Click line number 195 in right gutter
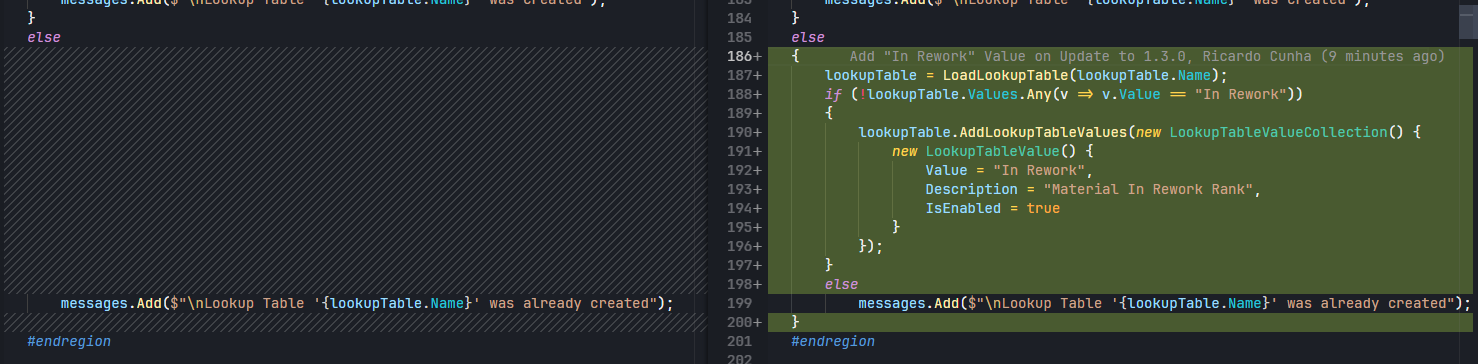This screenshot has width=1478, height=364. click(x=740, y=228)
